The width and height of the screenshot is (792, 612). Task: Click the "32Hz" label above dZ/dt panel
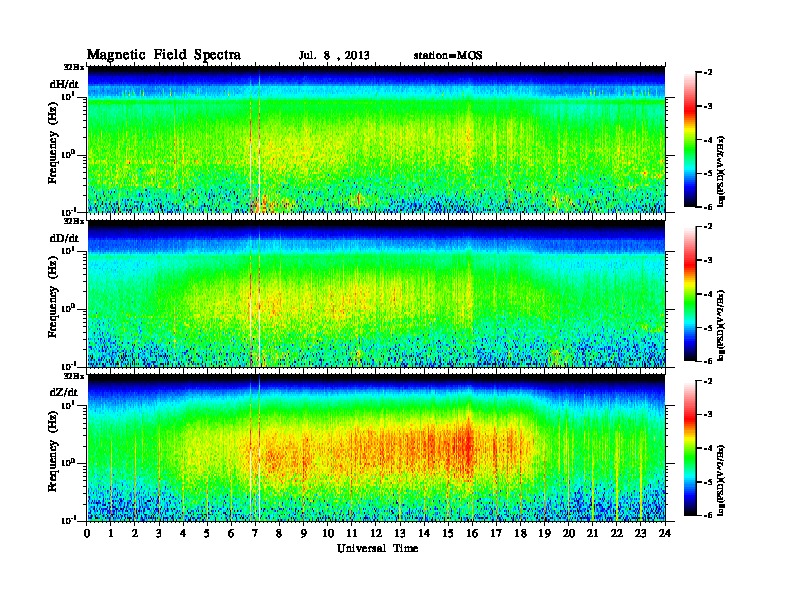tap(74, 376)
